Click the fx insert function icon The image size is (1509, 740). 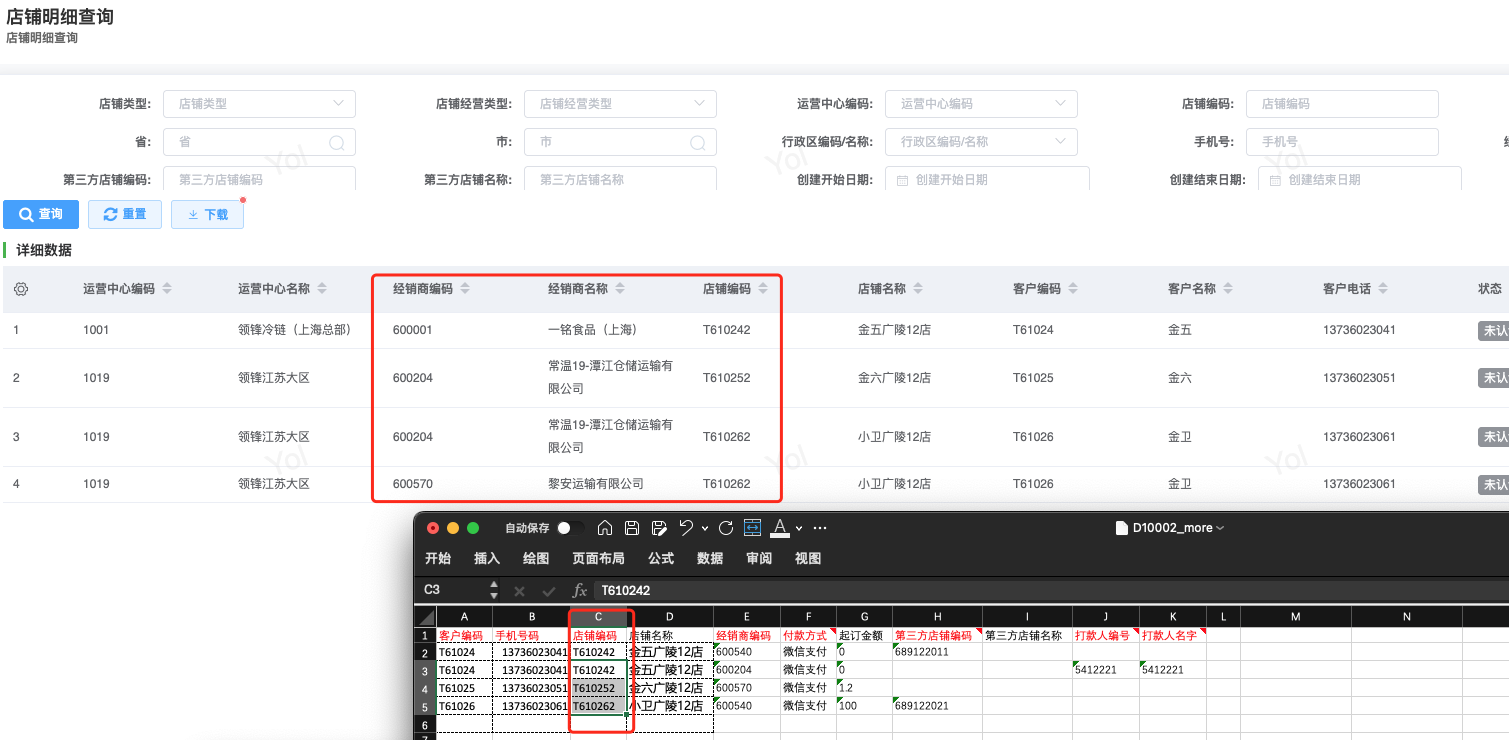click(579, 590)
